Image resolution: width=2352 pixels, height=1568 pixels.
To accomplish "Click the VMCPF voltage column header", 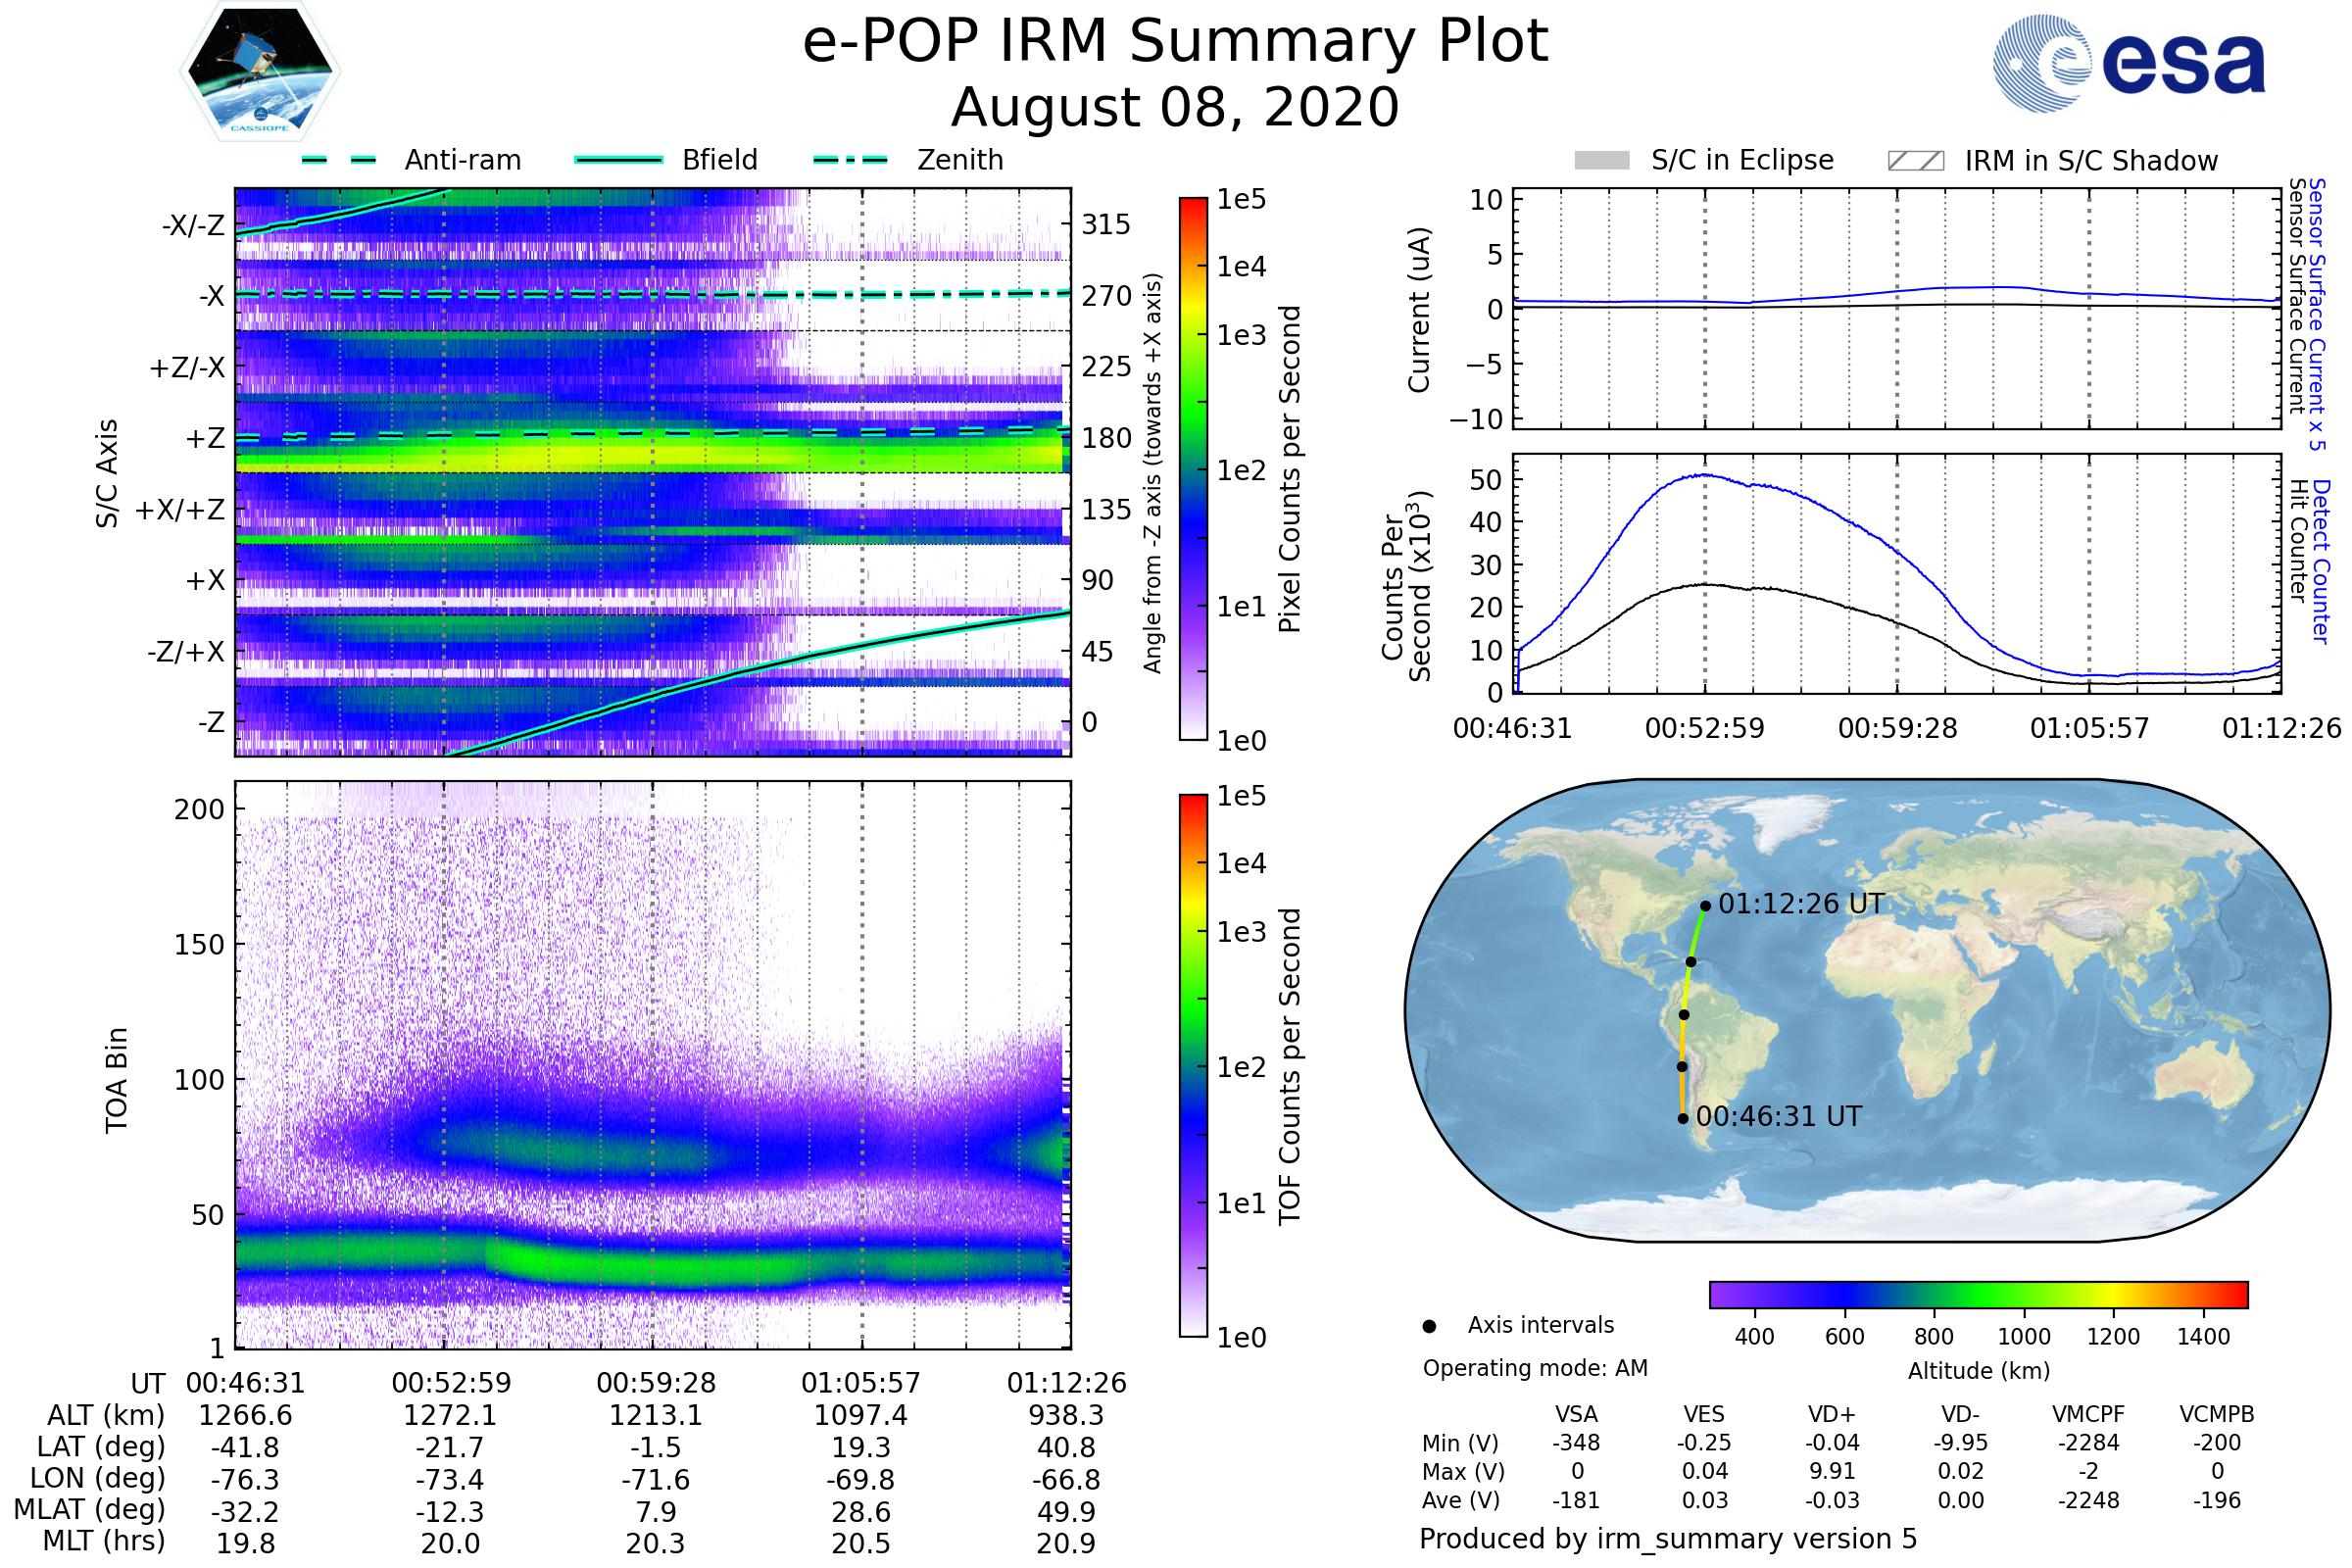I will click(x=2088, y=1414).
